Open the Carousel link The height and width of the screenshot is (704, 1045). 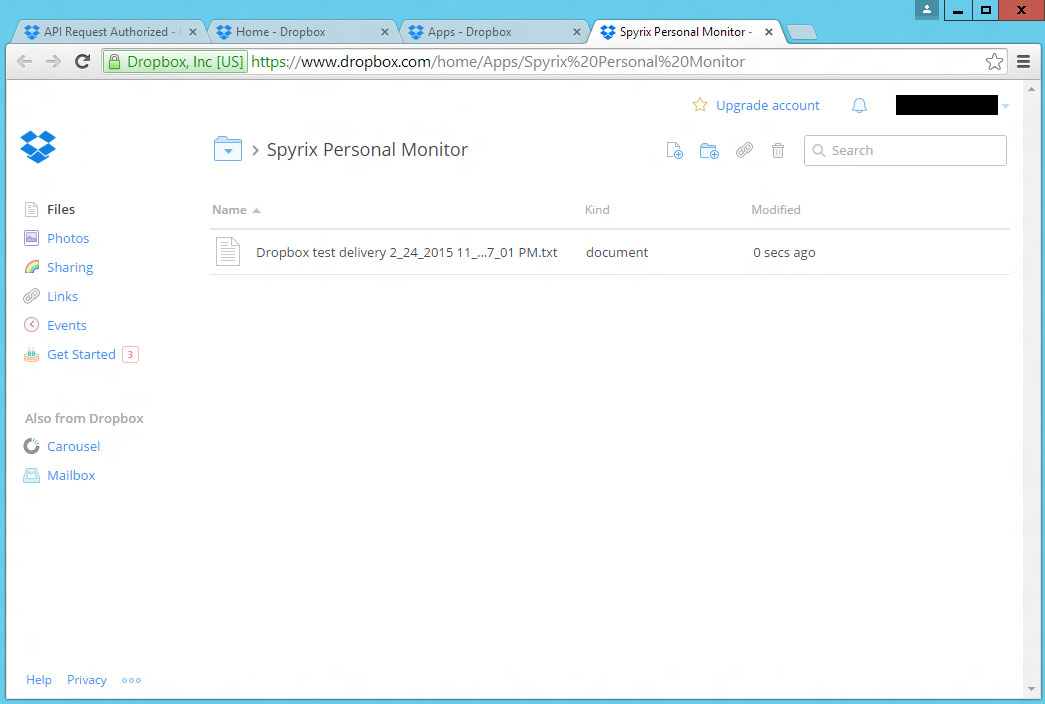pyautogui.click(x=73, y=446)
